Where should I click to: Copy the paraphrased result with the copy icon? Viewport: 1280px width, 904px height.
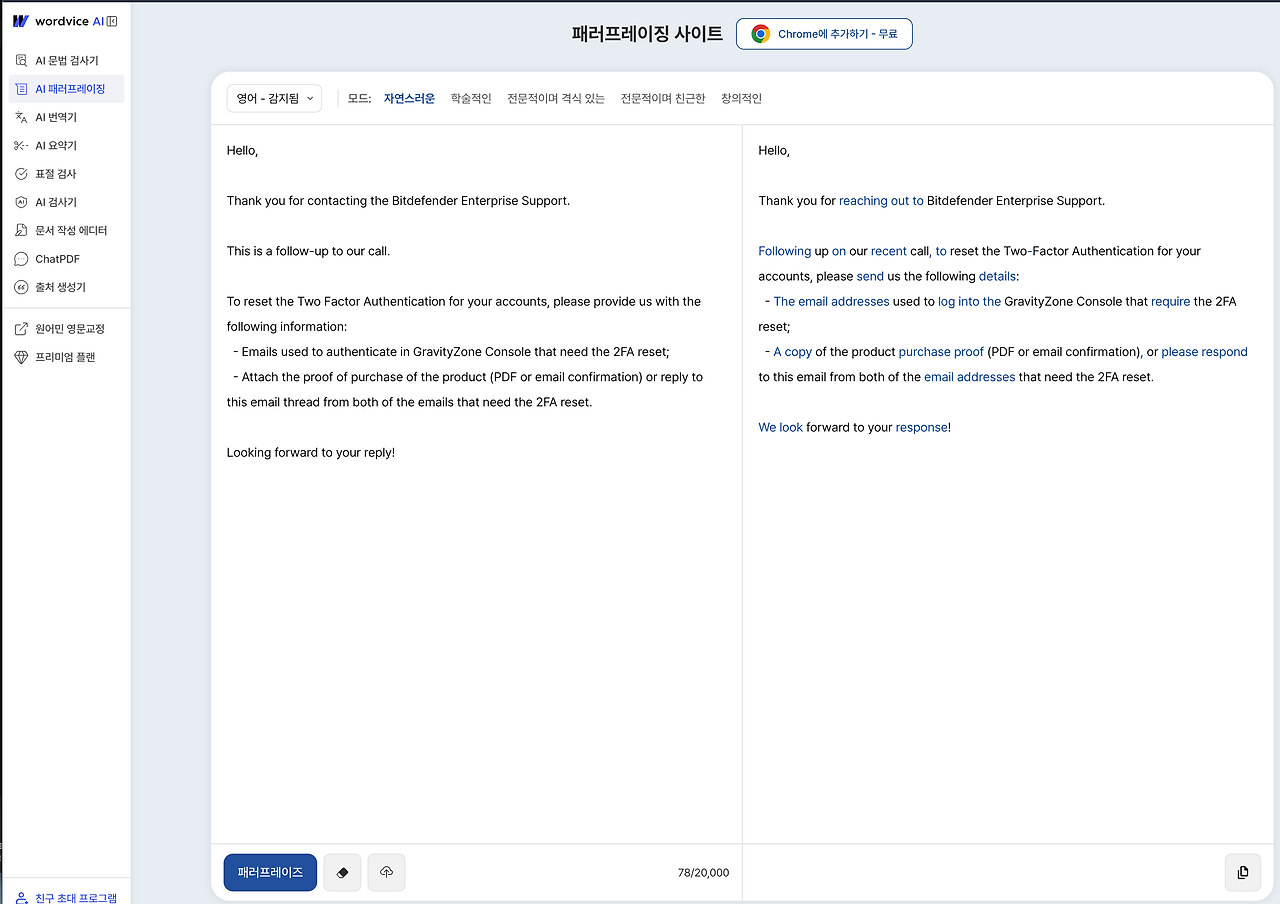[1243, 873]
